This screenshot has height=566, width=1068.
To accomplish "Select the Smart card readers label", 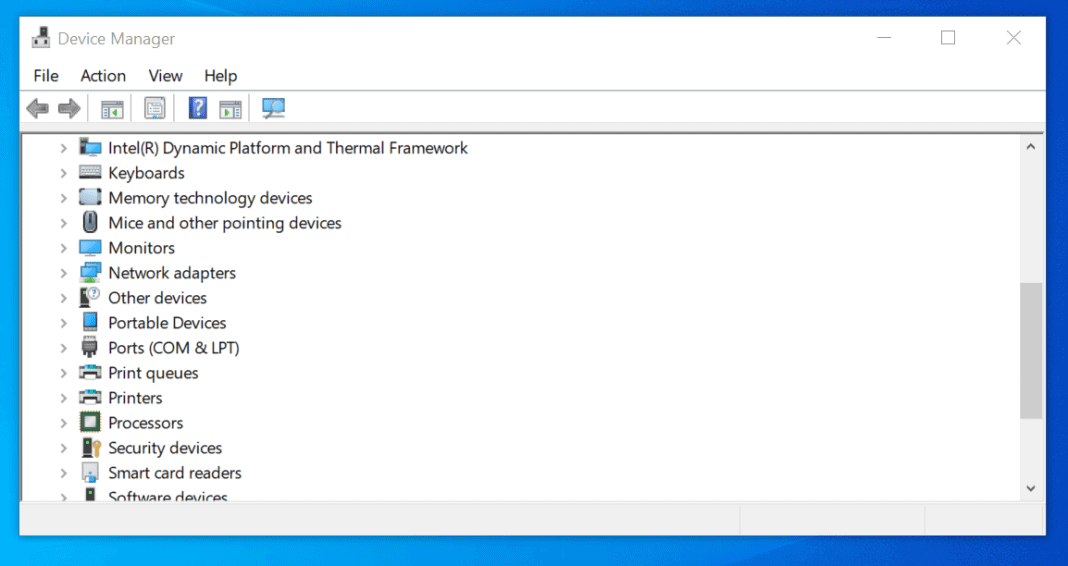I will (x=174, y=473).
